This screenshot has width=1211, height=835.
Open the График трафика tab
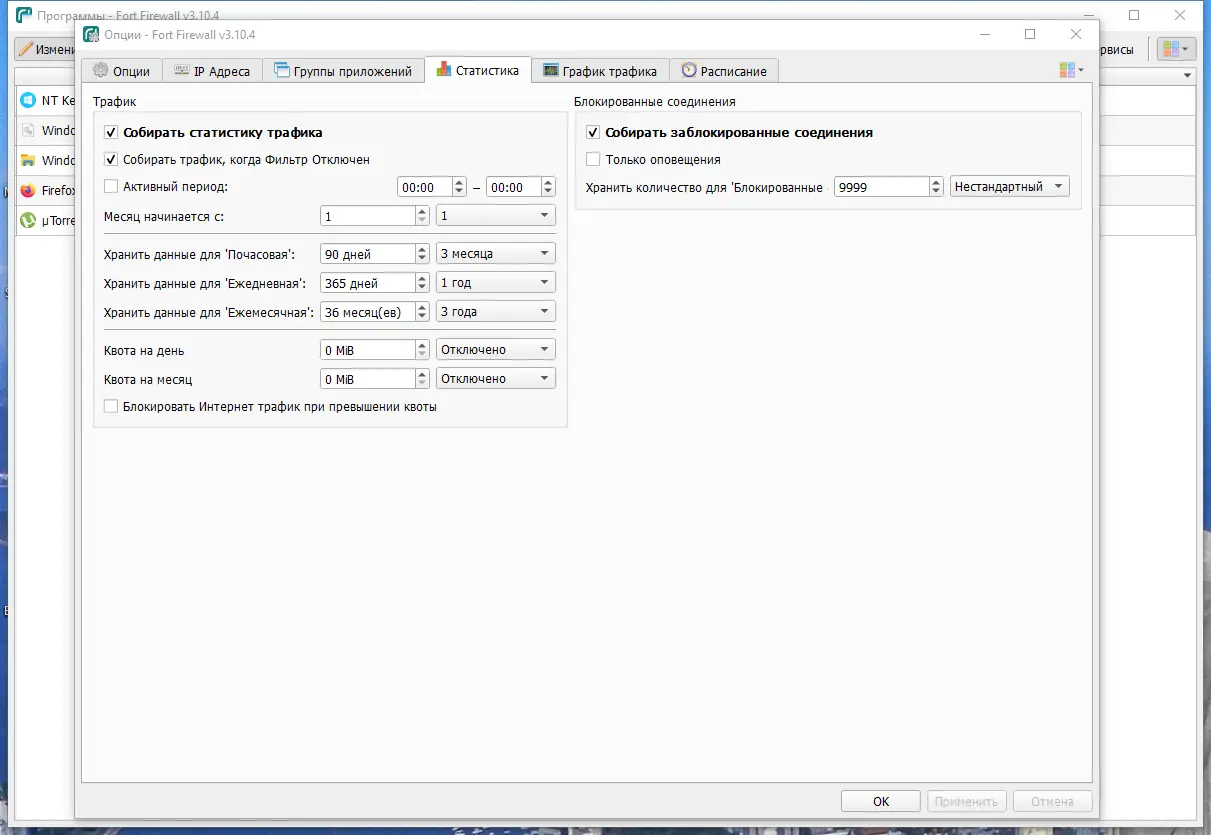click(600, 71)
